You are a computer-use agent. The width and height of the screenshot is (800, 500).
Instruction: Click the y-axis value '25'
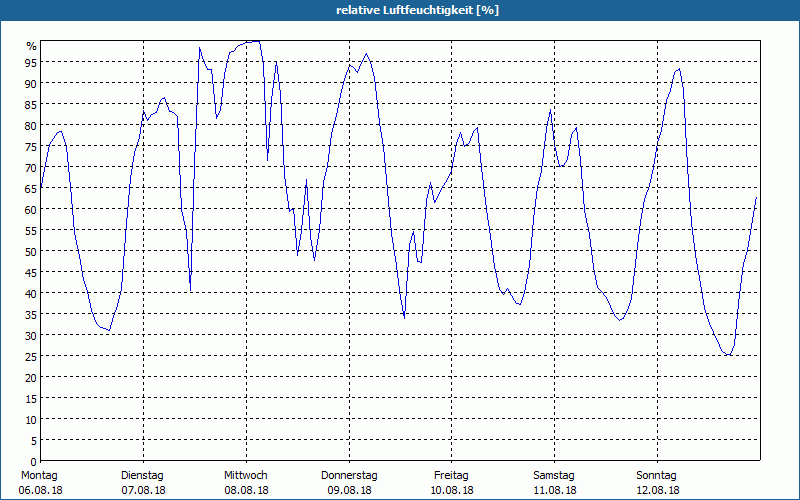point(31,357)
